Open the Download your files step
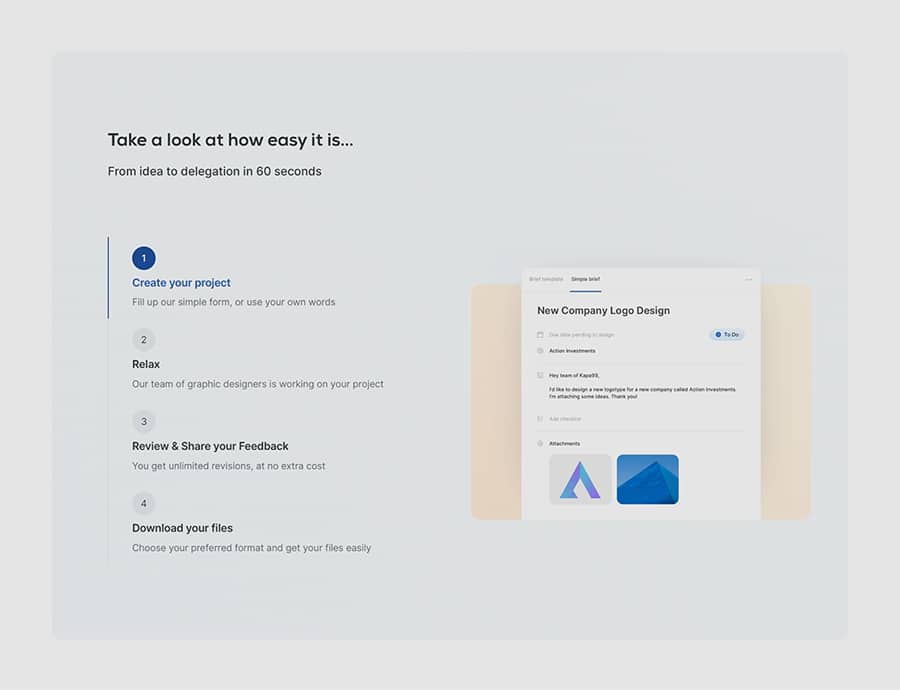This screenshot has height=690, width=900. 182,528
